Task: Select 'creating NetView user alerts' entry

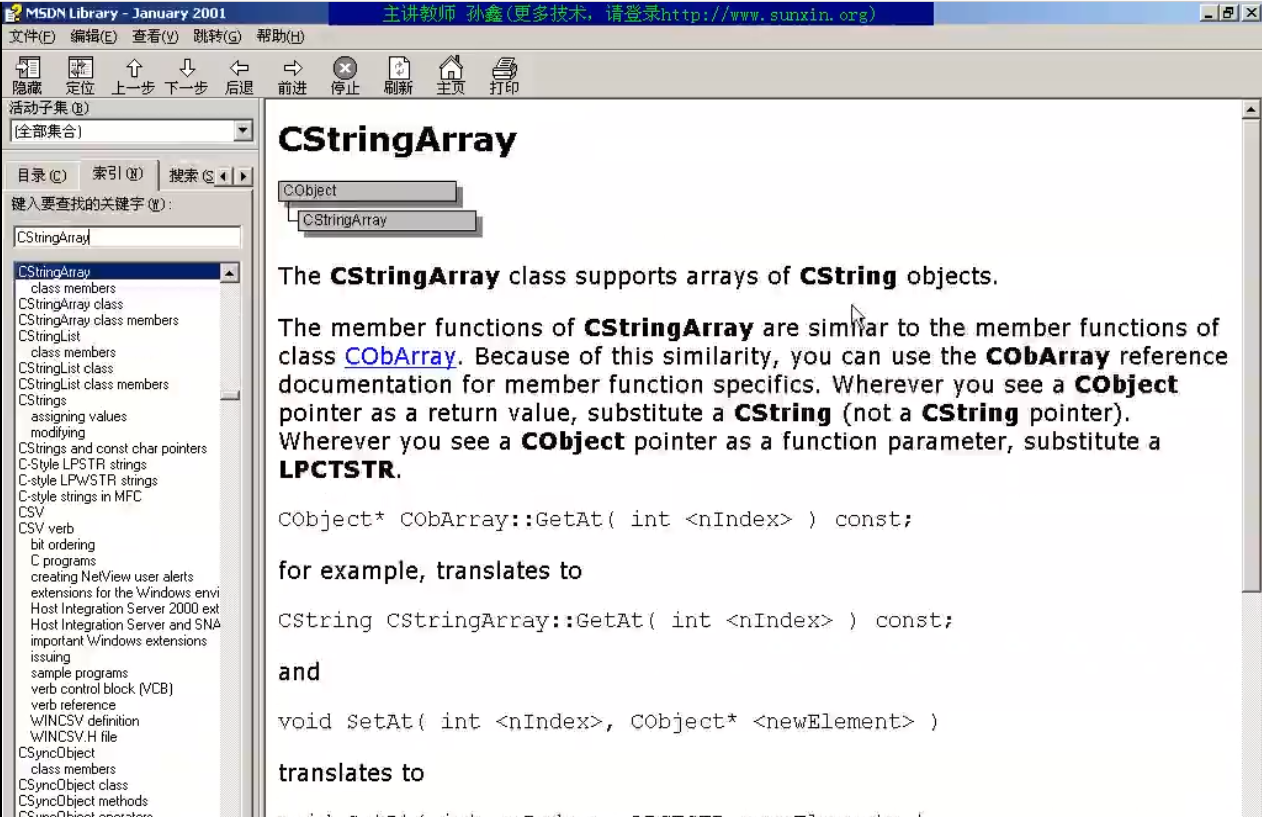Action: coord(112,577)
